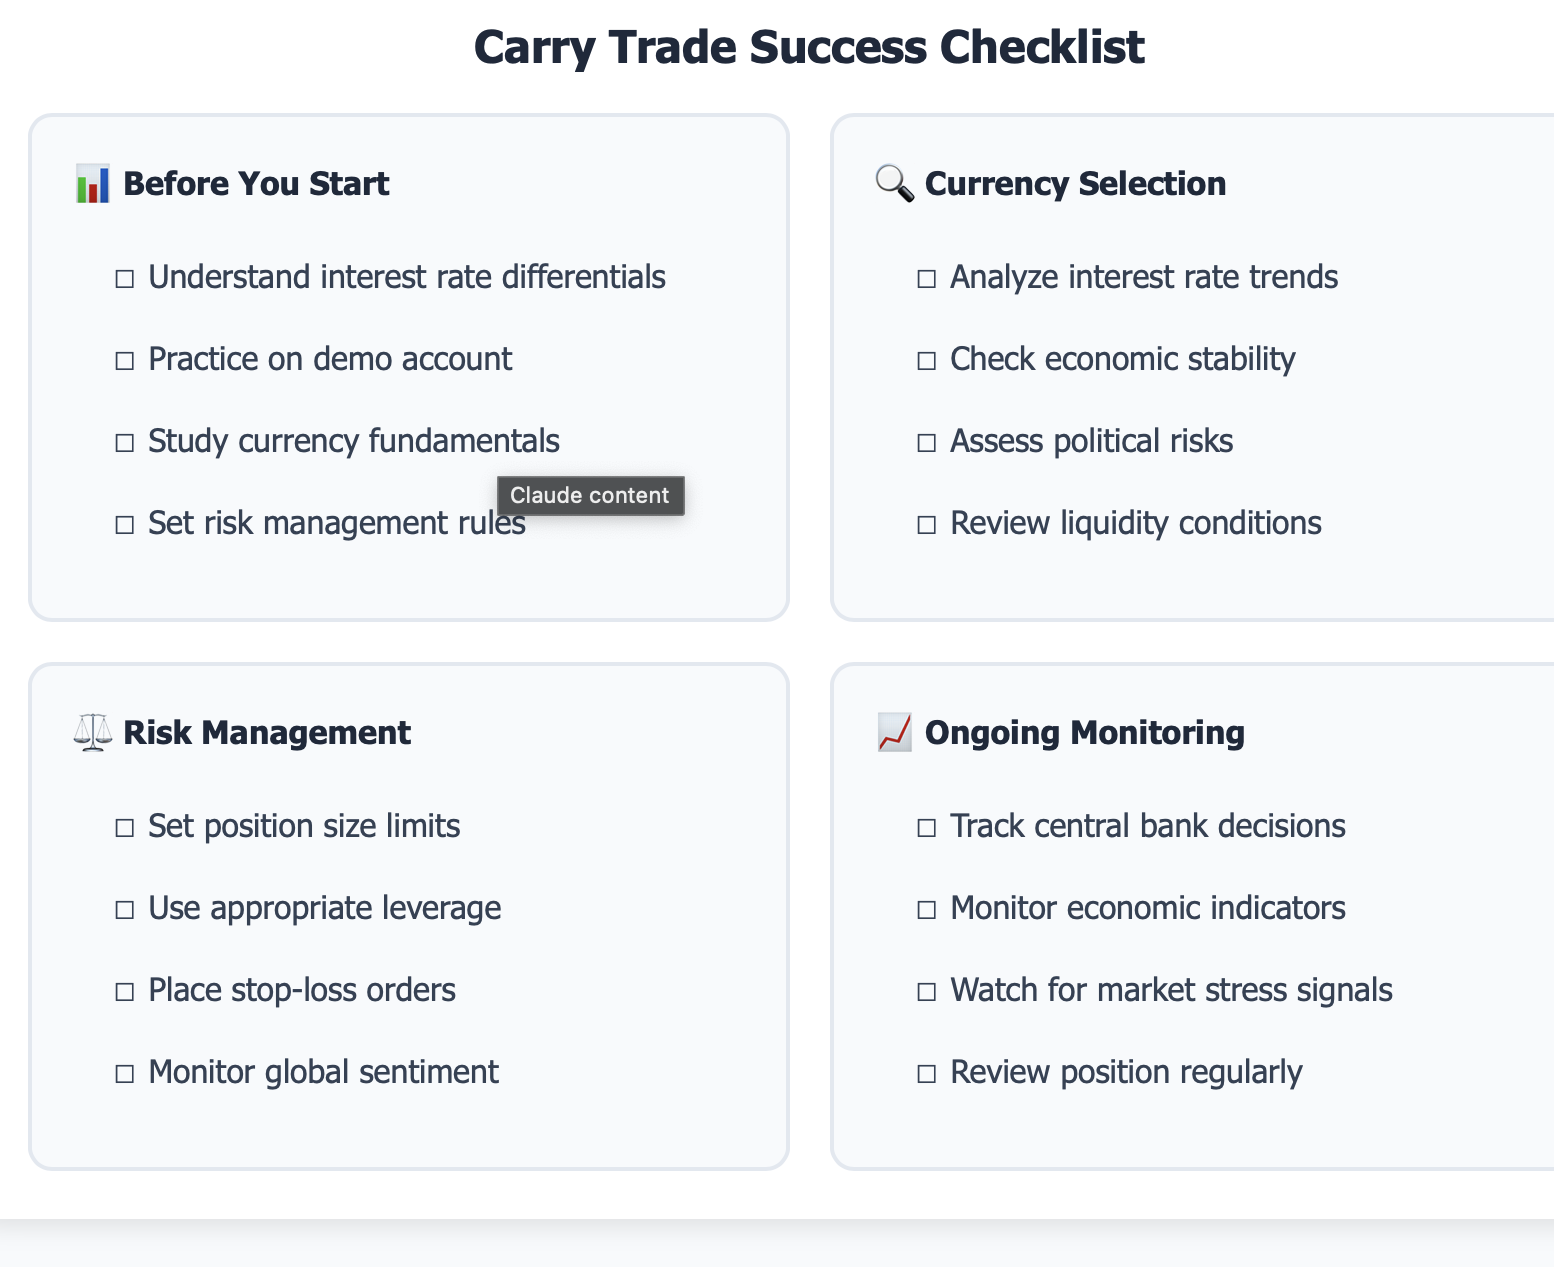The width and height of the screenshot is (1554, 1267).
Task: Check the Set position size limits box
Action: click(x=125, y=828)
